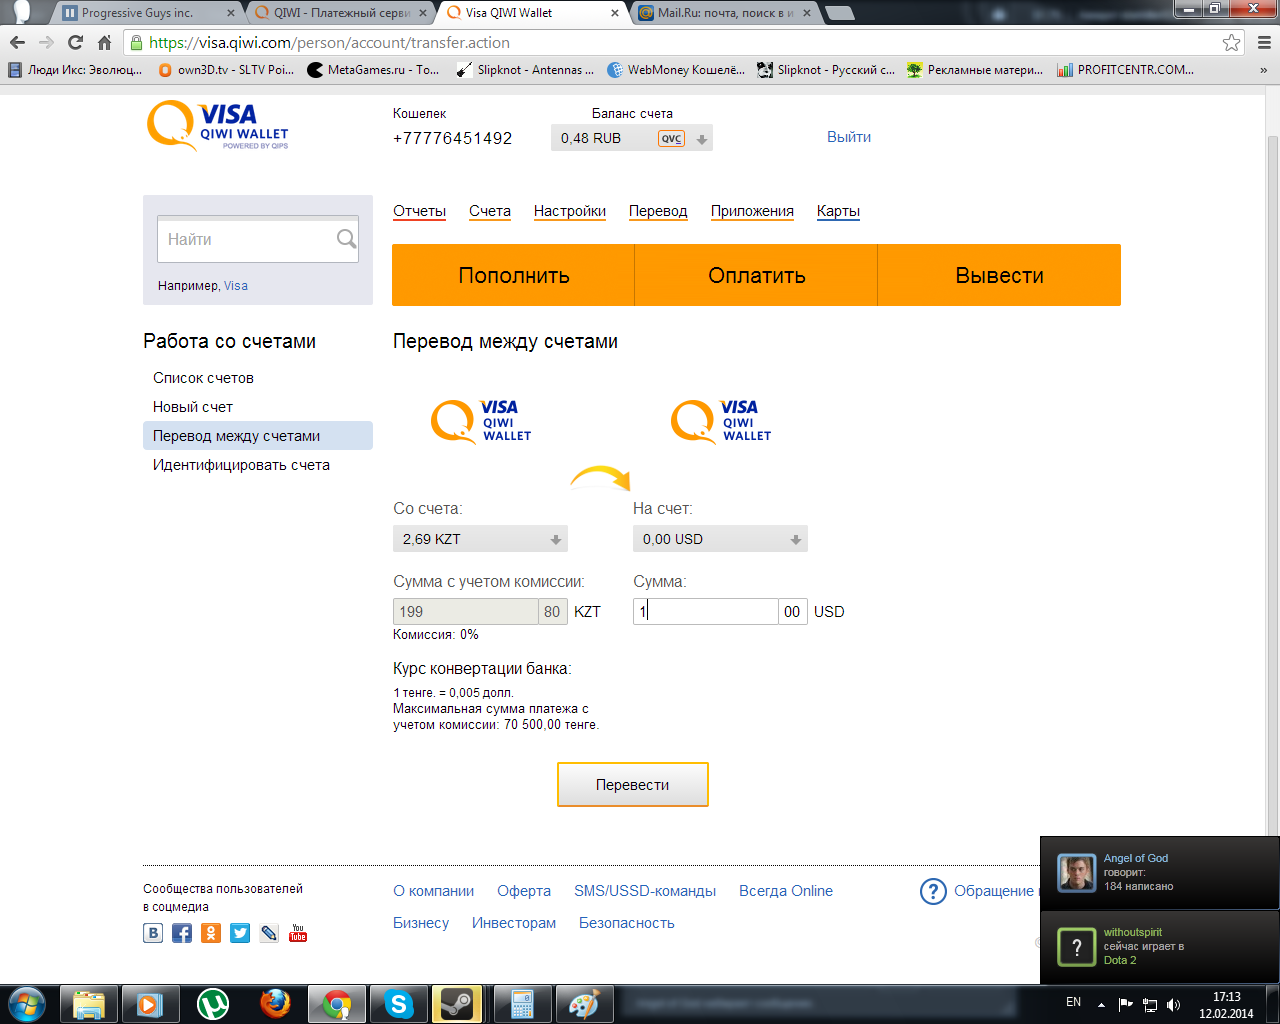Open the Odnoklassniki community icon

211,933
